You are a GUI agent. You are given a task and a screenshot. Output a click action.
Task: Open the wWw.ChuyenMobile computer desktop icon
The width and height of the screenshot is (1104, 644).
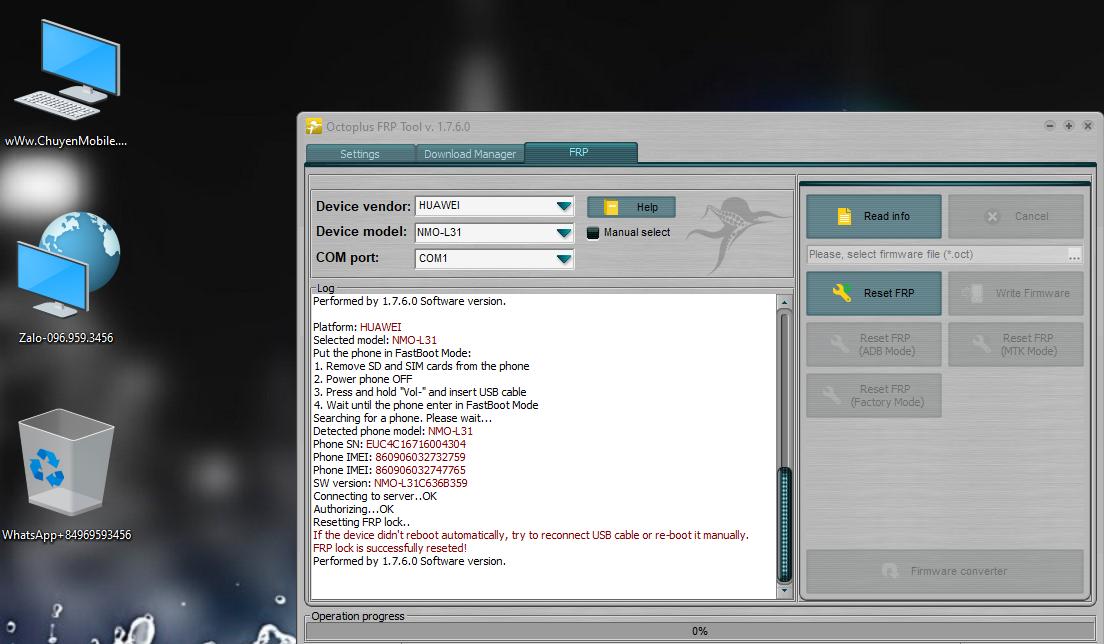(x=66, y=83)
